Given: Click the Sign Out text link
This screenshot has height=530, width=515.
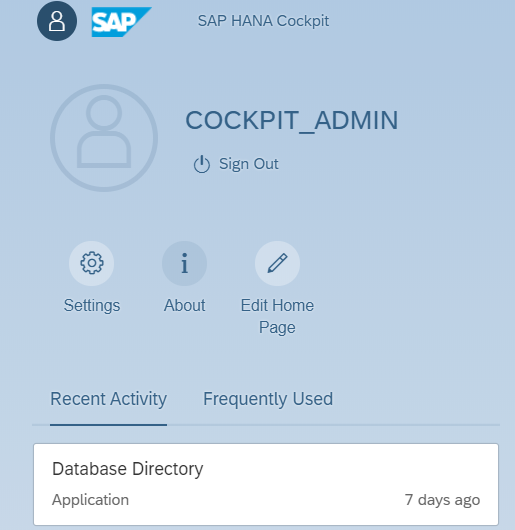Looking at the screenshot, I should pyautogui.click(x=249, y=164).
